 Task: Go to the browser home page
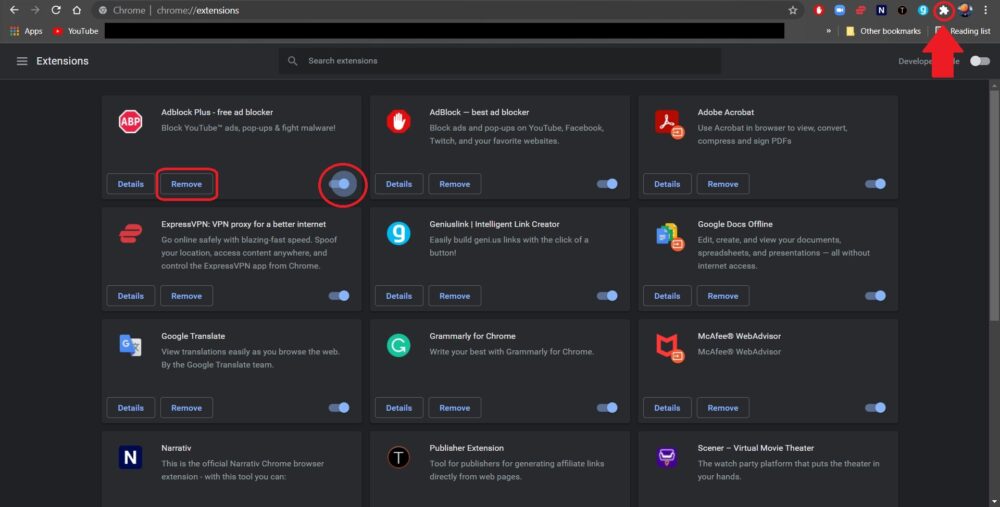79,10
